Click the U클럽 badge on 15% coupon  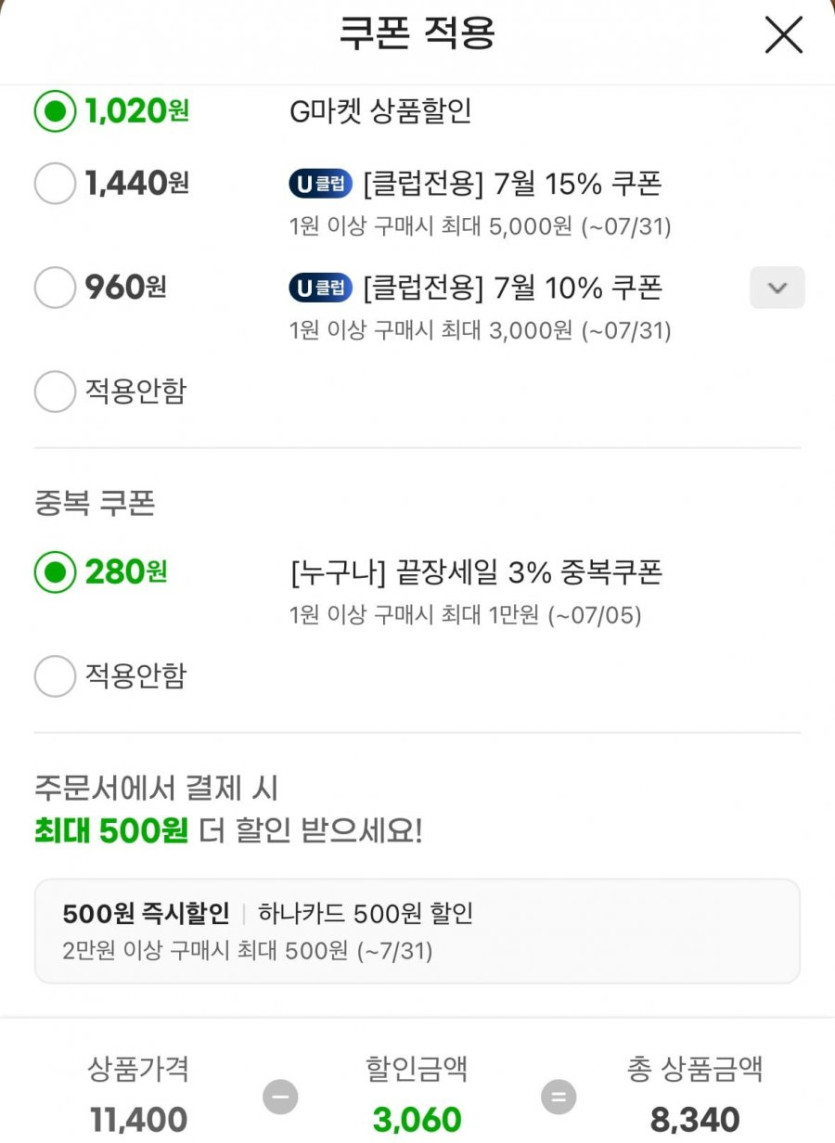pyautogui.click(x=321, y=184)
